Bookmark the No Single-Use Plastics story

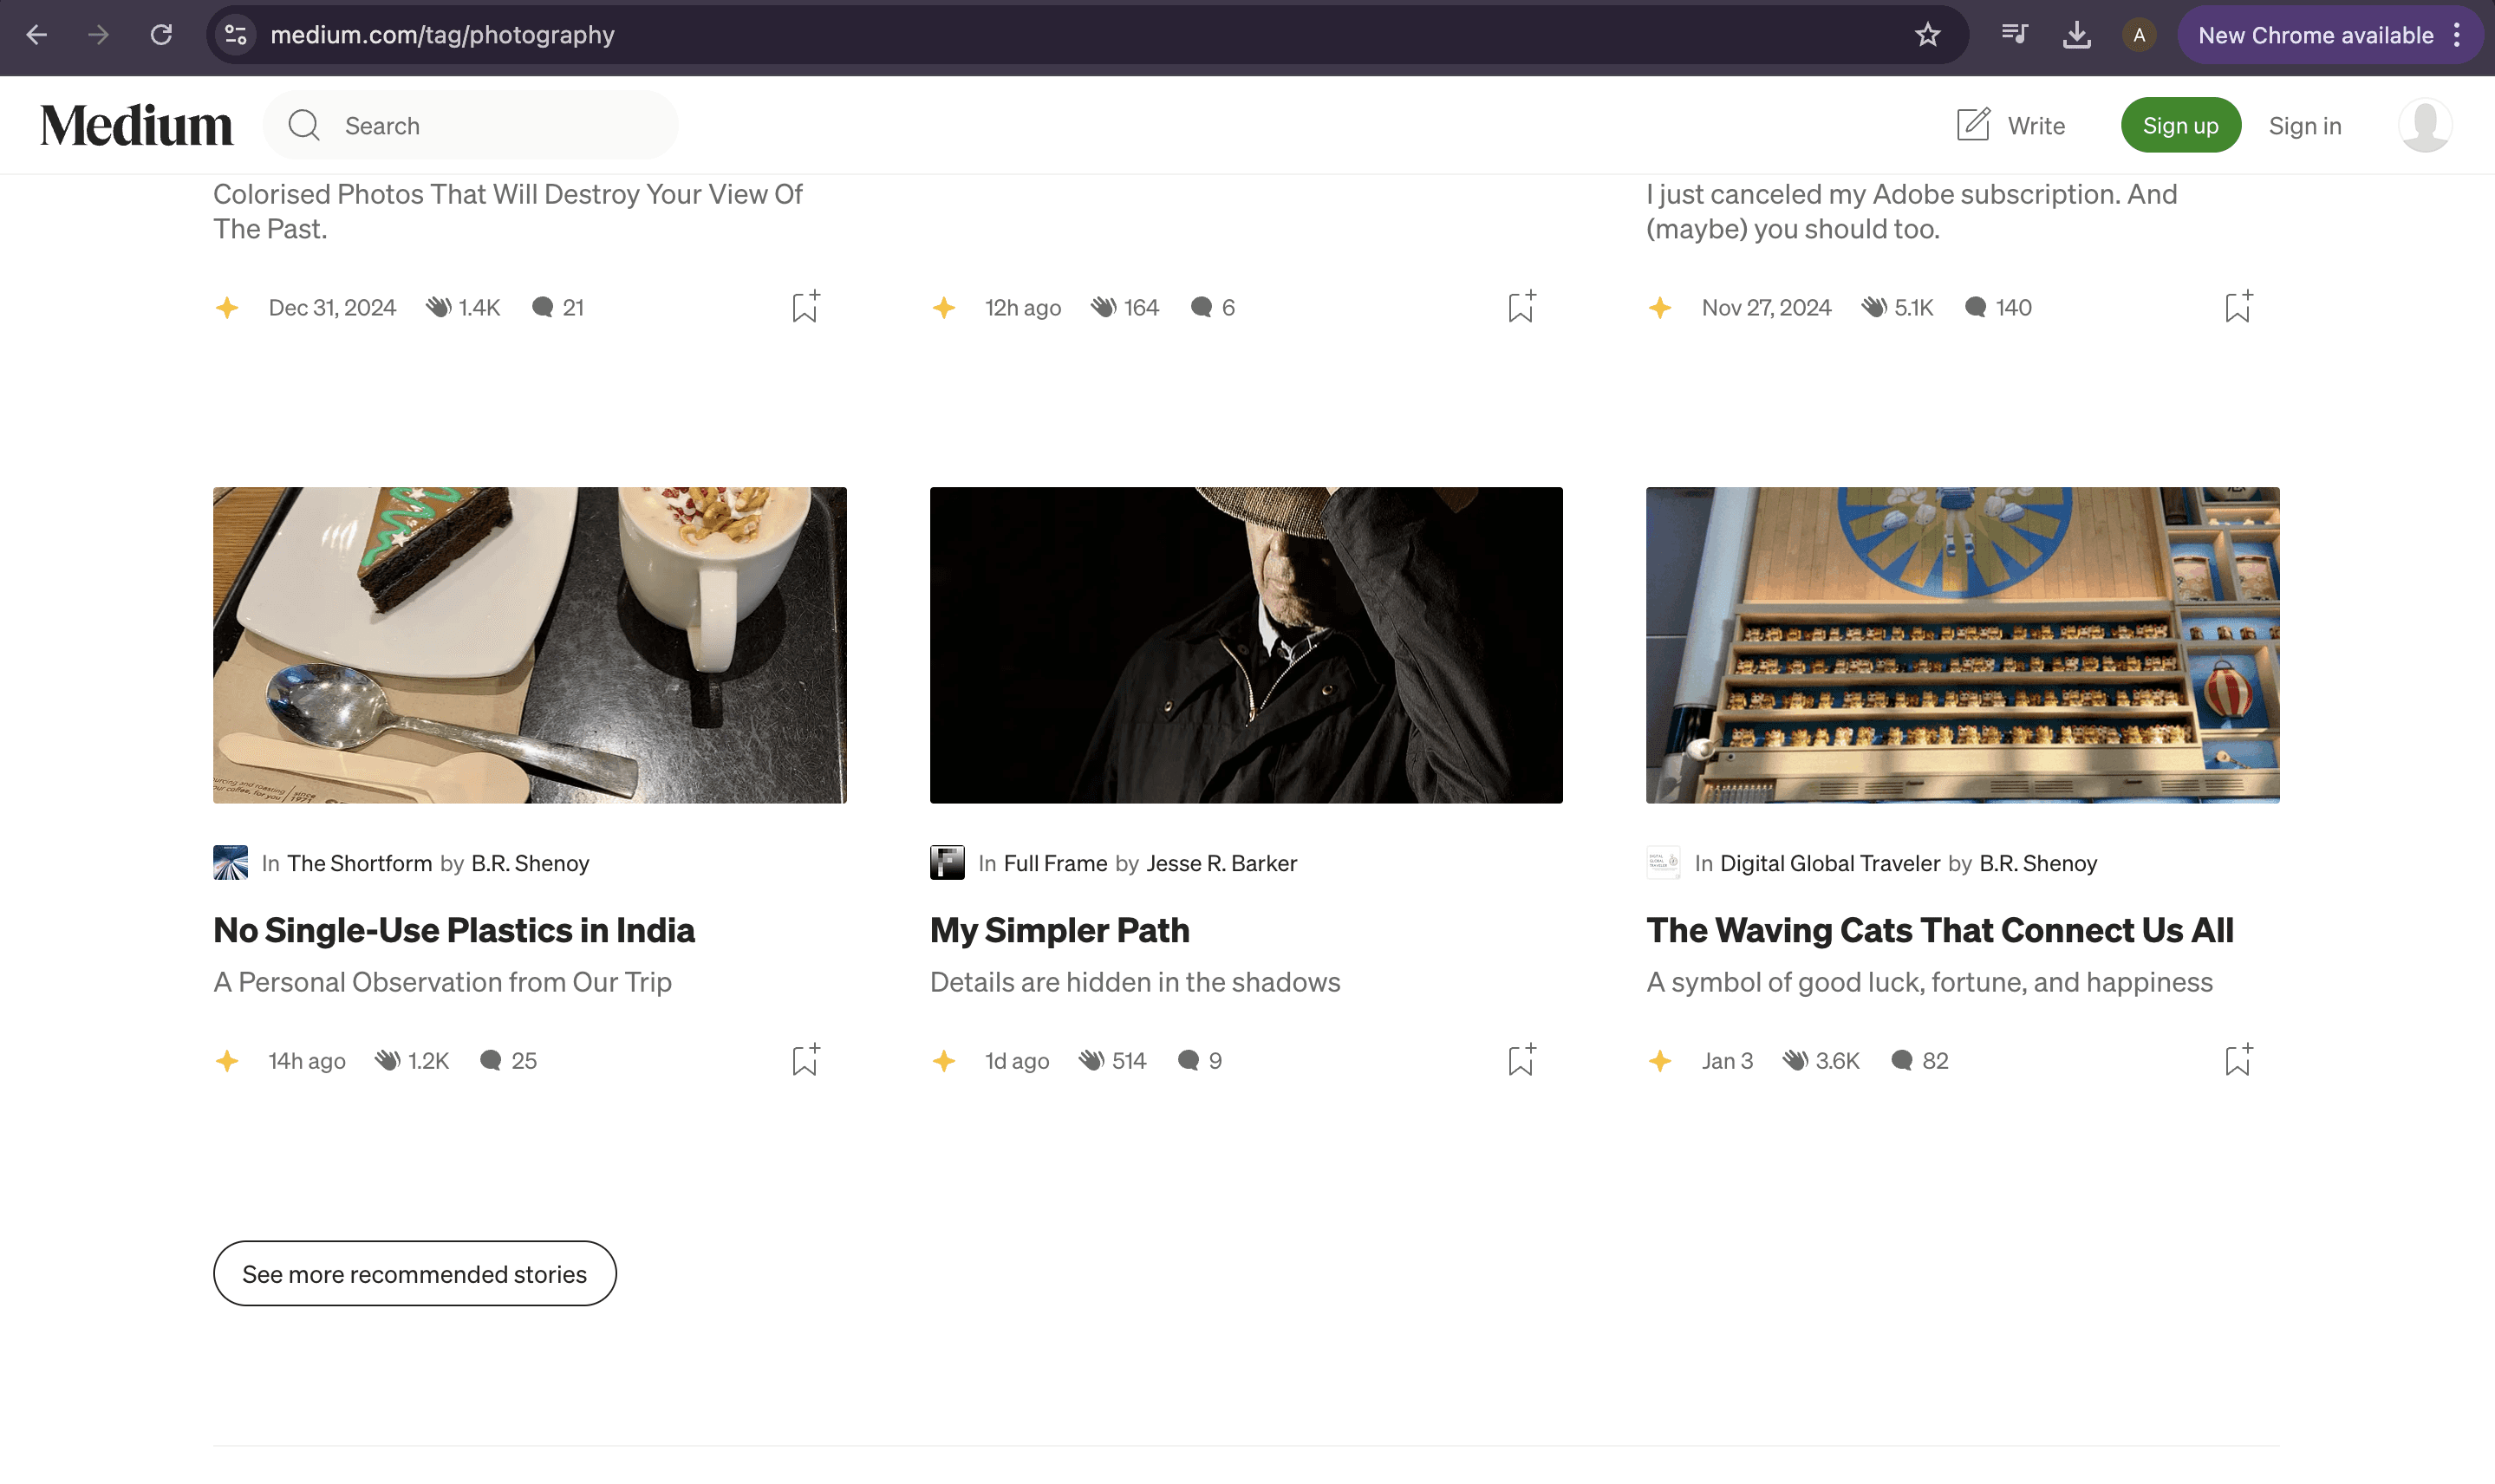805,1061
